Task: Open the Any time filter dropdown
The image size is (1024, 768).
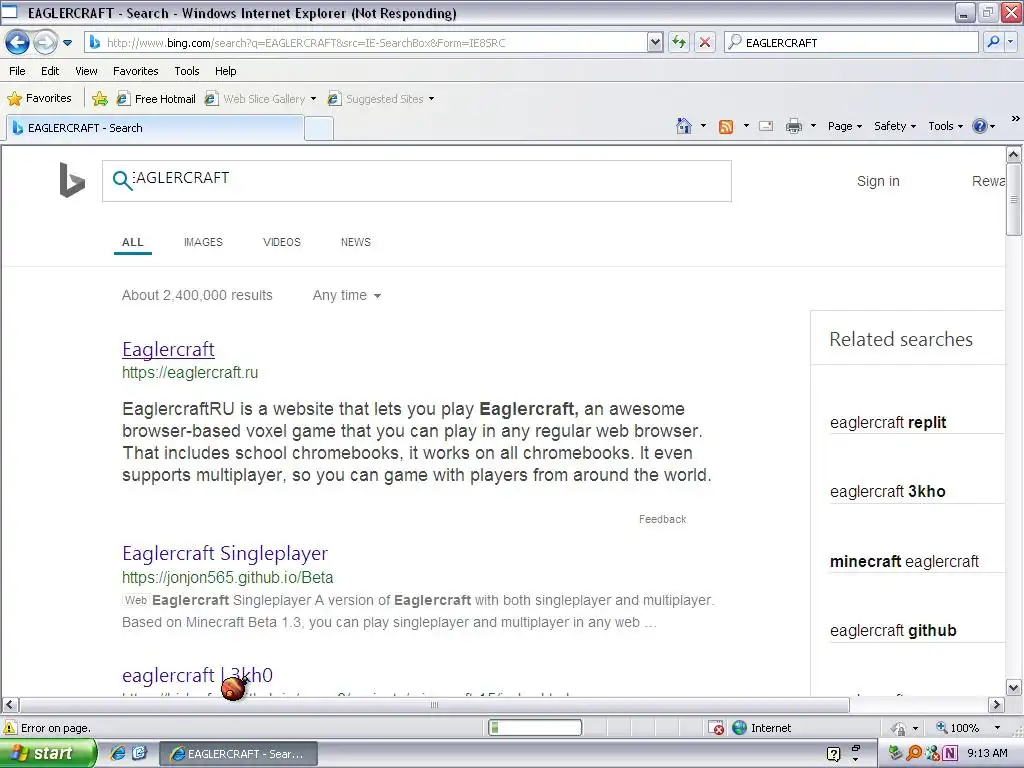Action: pos(346,295)
